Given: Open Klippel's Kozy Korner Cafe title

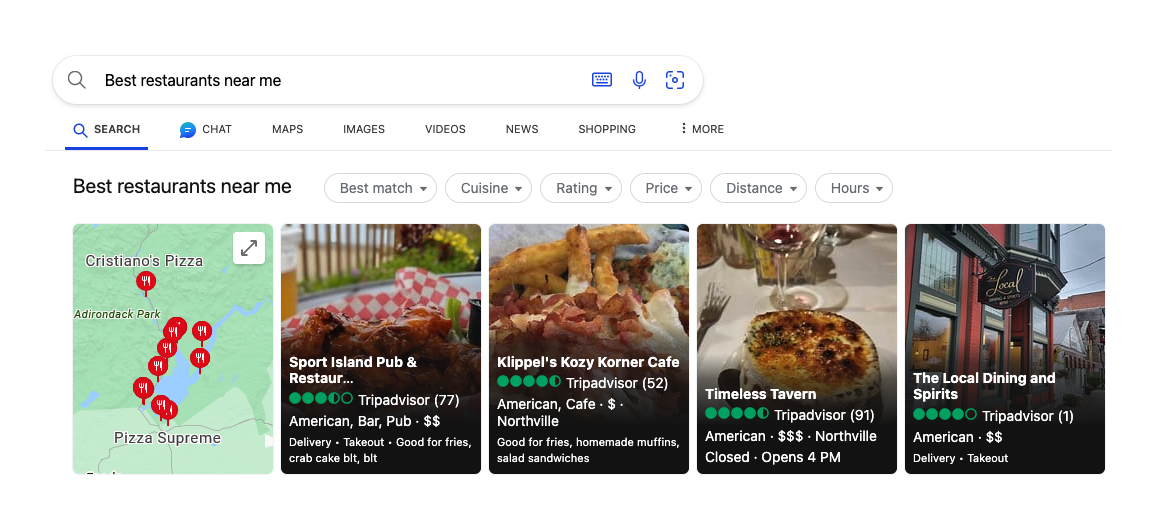Looking at the screenshot, I should click(x=588, y=362).
